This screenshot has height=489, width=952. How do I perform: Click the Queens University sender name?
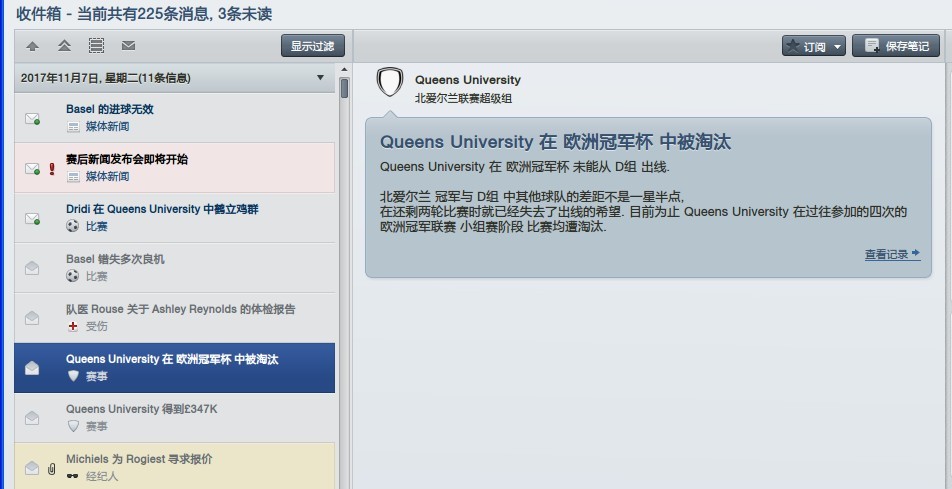[468, 80]
